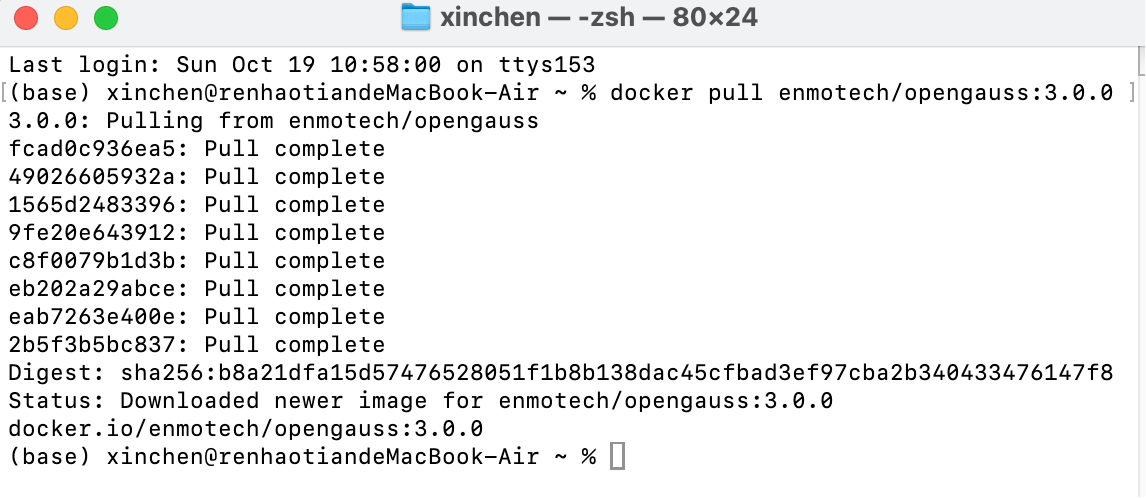
Task: Click the "Last login" line
Action: 301,65
